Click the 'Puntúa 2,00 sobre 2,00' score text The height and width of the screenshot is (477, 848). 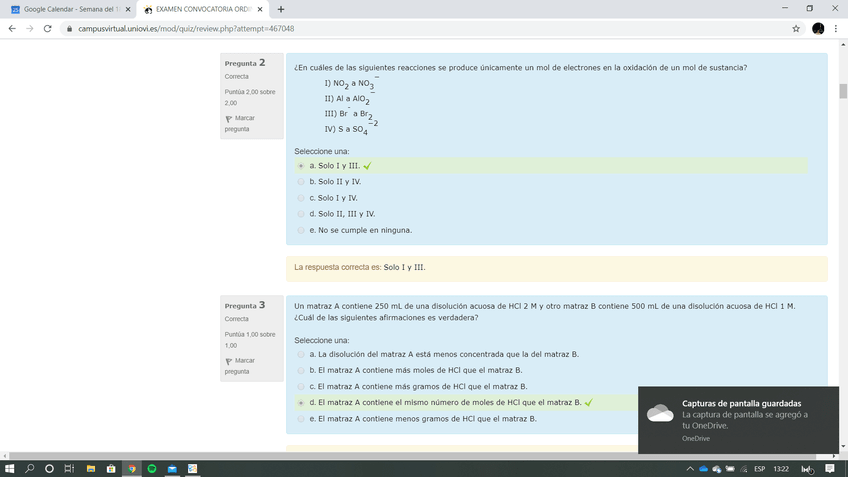(x=250, y=97)
